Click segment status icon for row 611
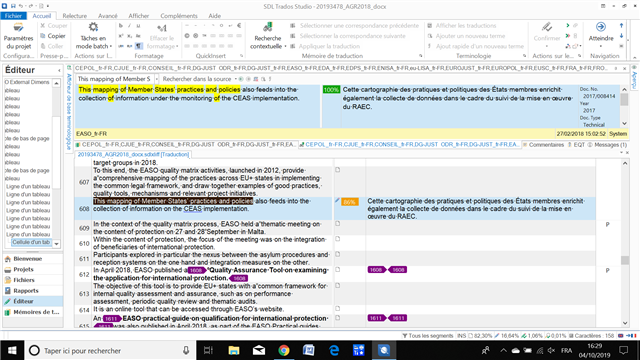Image resolution: width=640 pixels, height=360 pixels. 338,254
